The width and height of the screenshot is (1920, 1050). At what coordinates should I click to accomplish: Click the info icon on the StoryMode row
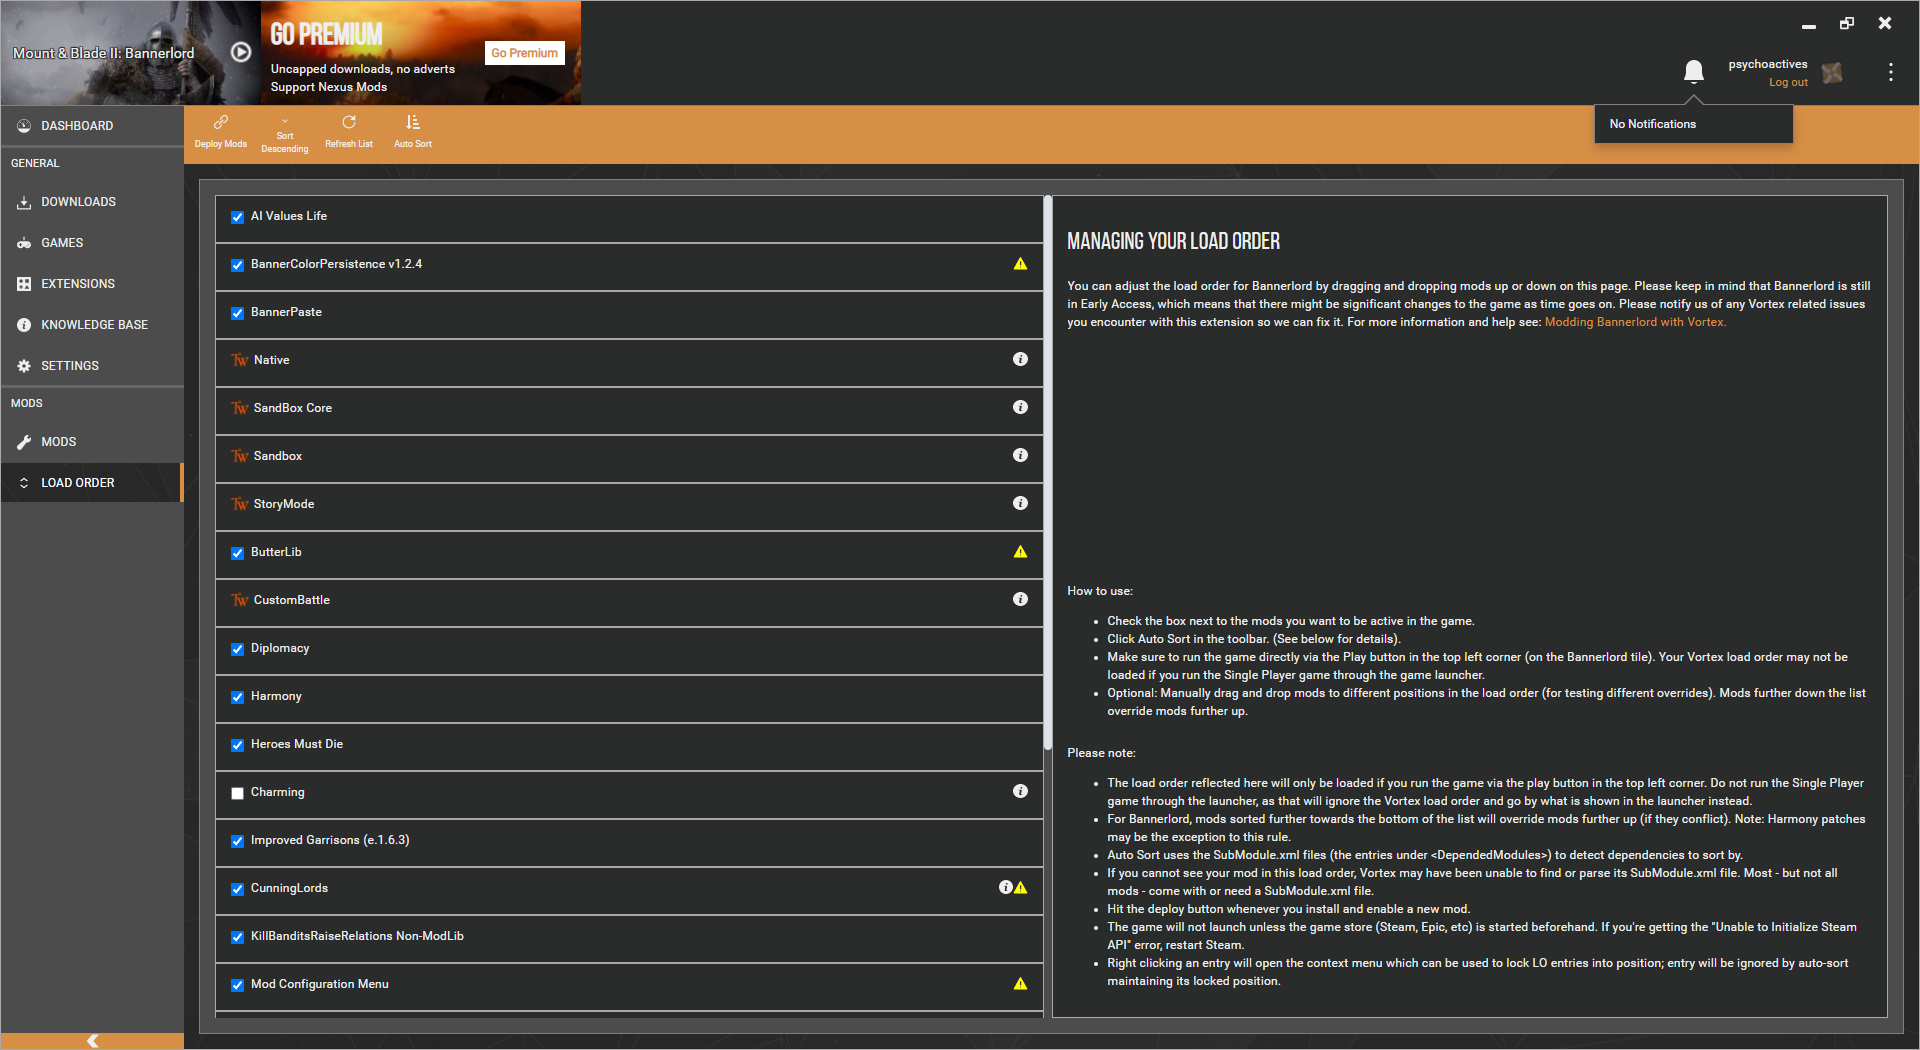(x=1020, y=503)
